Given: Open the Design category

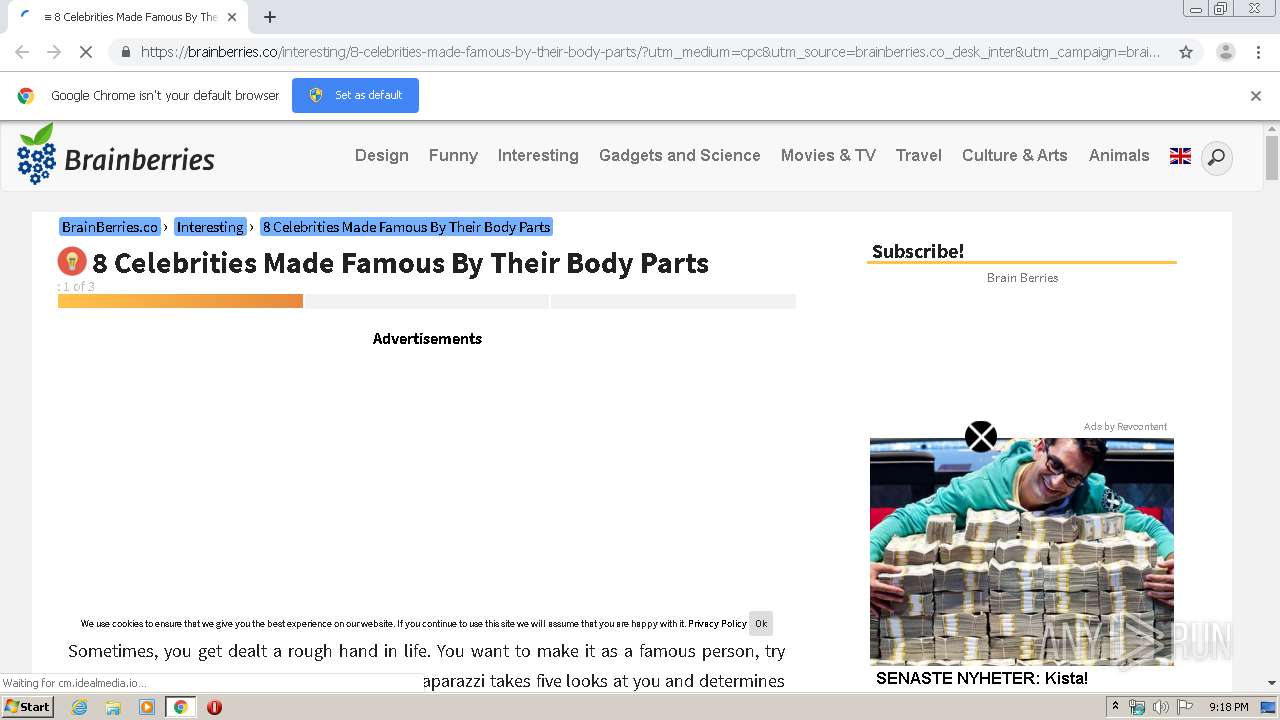Looking at the screenshot, I should [x=382, y=155].
